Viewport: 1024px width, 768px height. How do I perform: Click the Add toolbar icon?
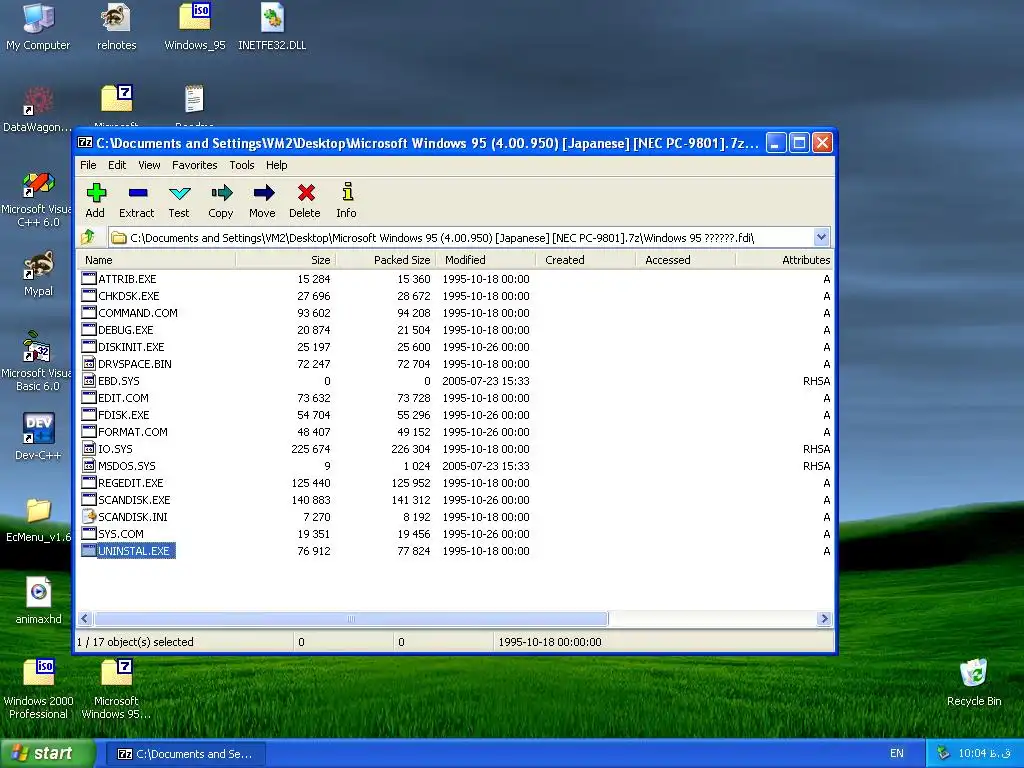coord(95,193)
